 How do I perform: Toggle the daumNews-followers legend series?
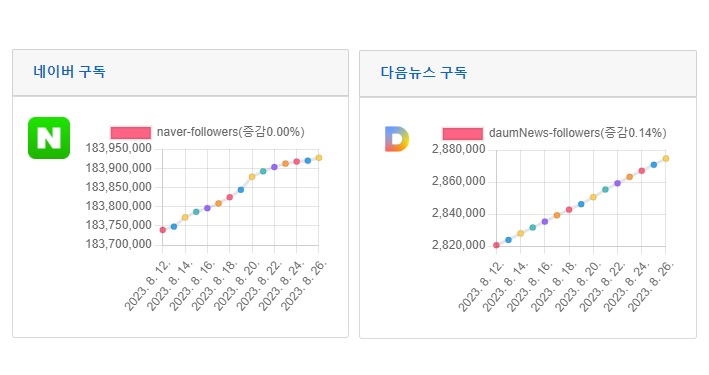tap(554, 133)
